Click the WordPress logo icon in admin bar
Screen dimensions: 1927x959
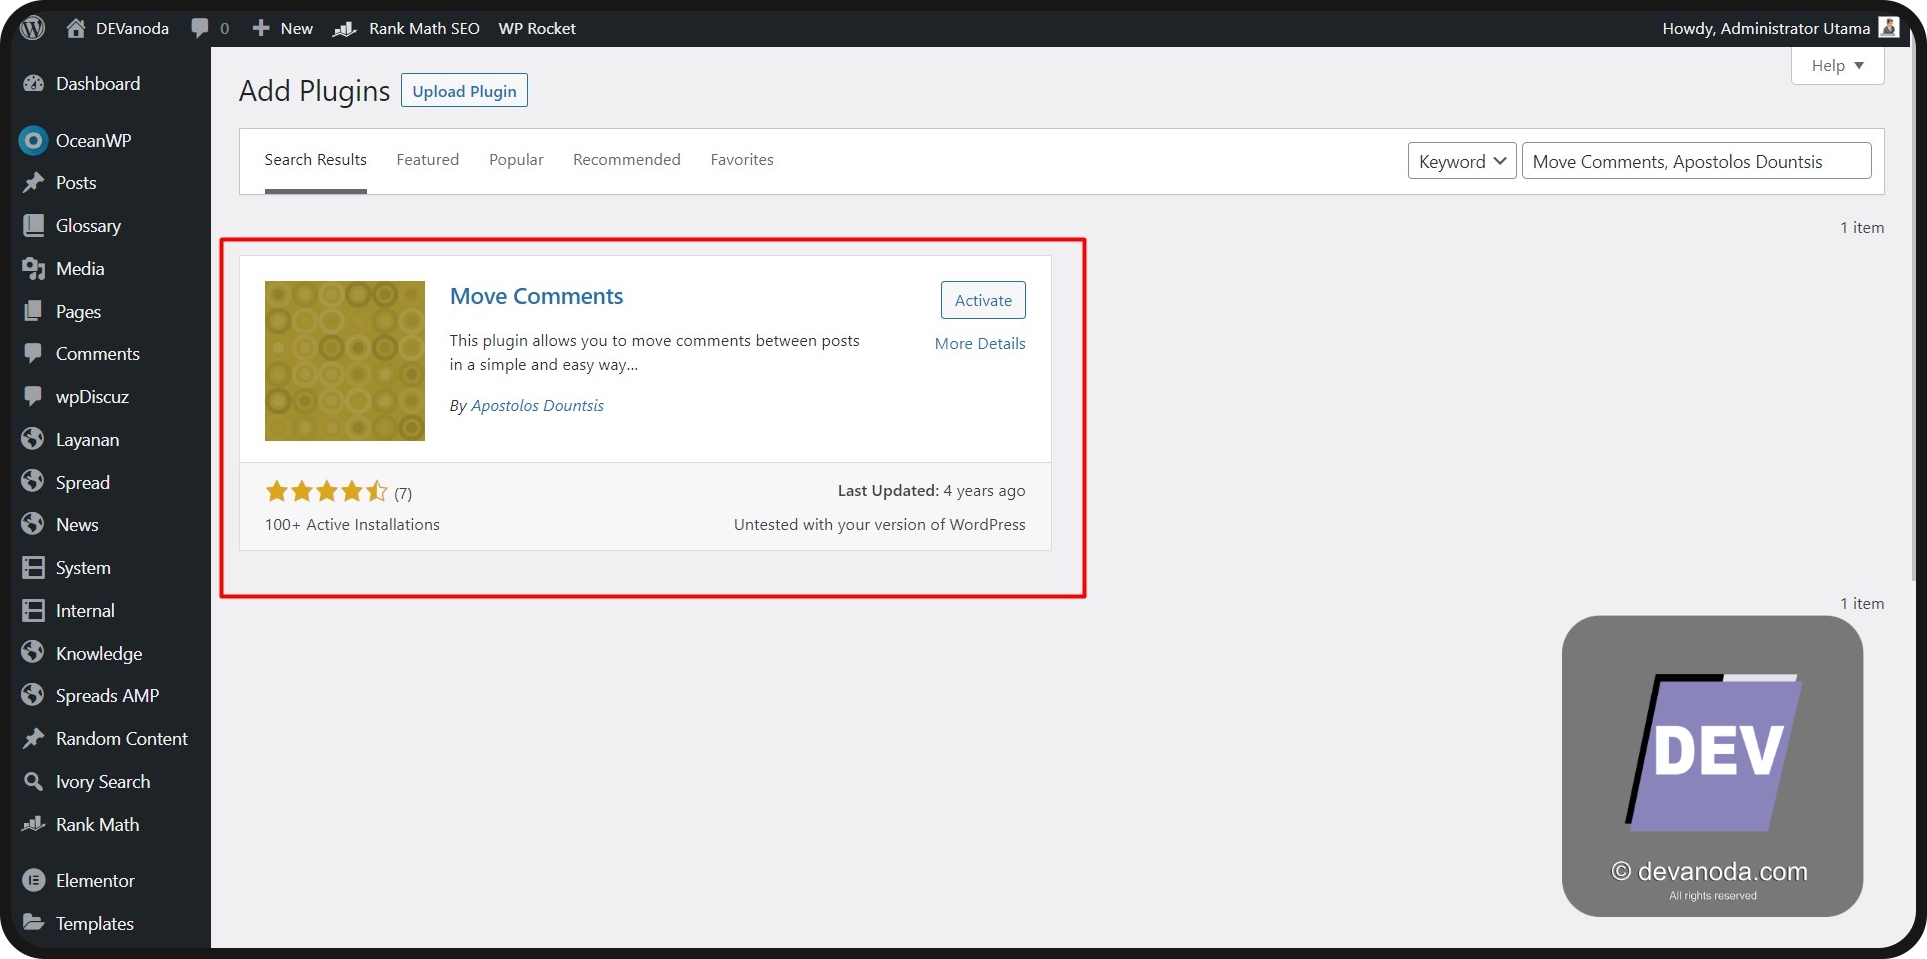click(33, 28)
